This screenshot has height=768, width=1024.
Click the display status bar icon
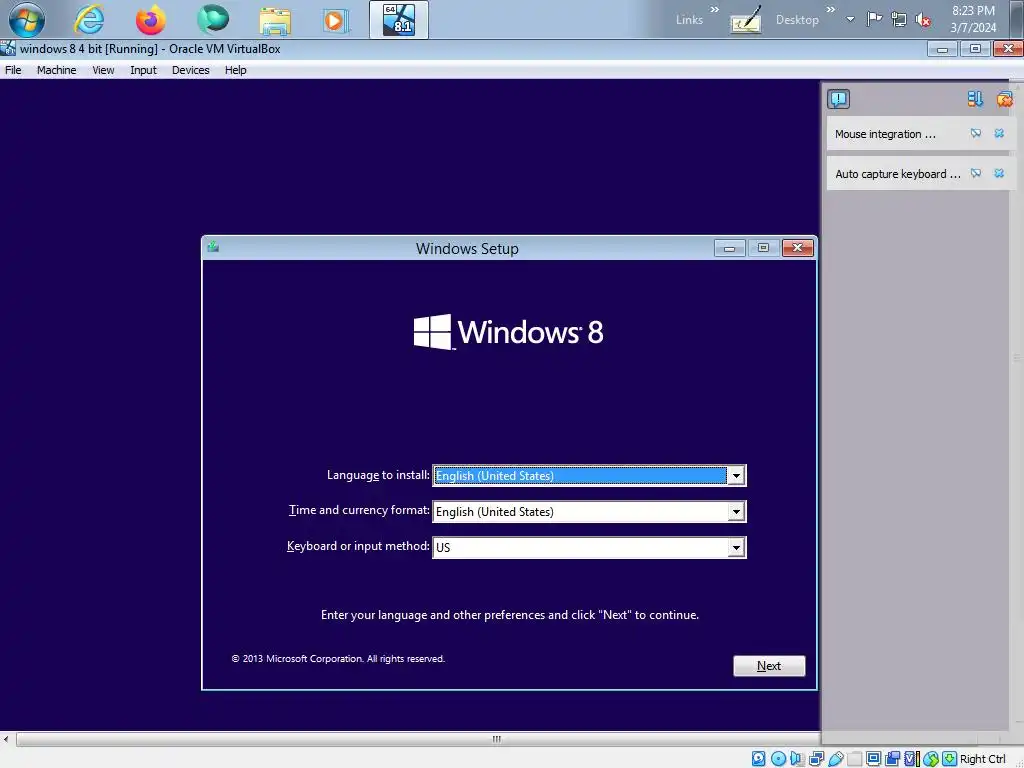(x=873, y=758)
